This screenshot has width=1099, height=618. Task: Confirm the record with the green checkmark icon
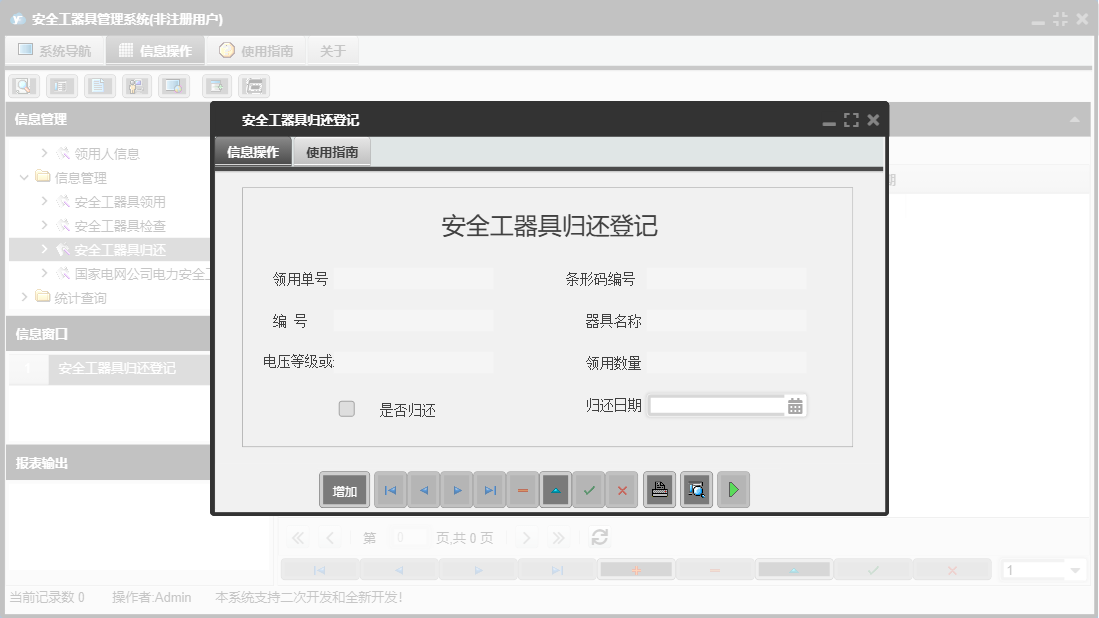(588, 489)
